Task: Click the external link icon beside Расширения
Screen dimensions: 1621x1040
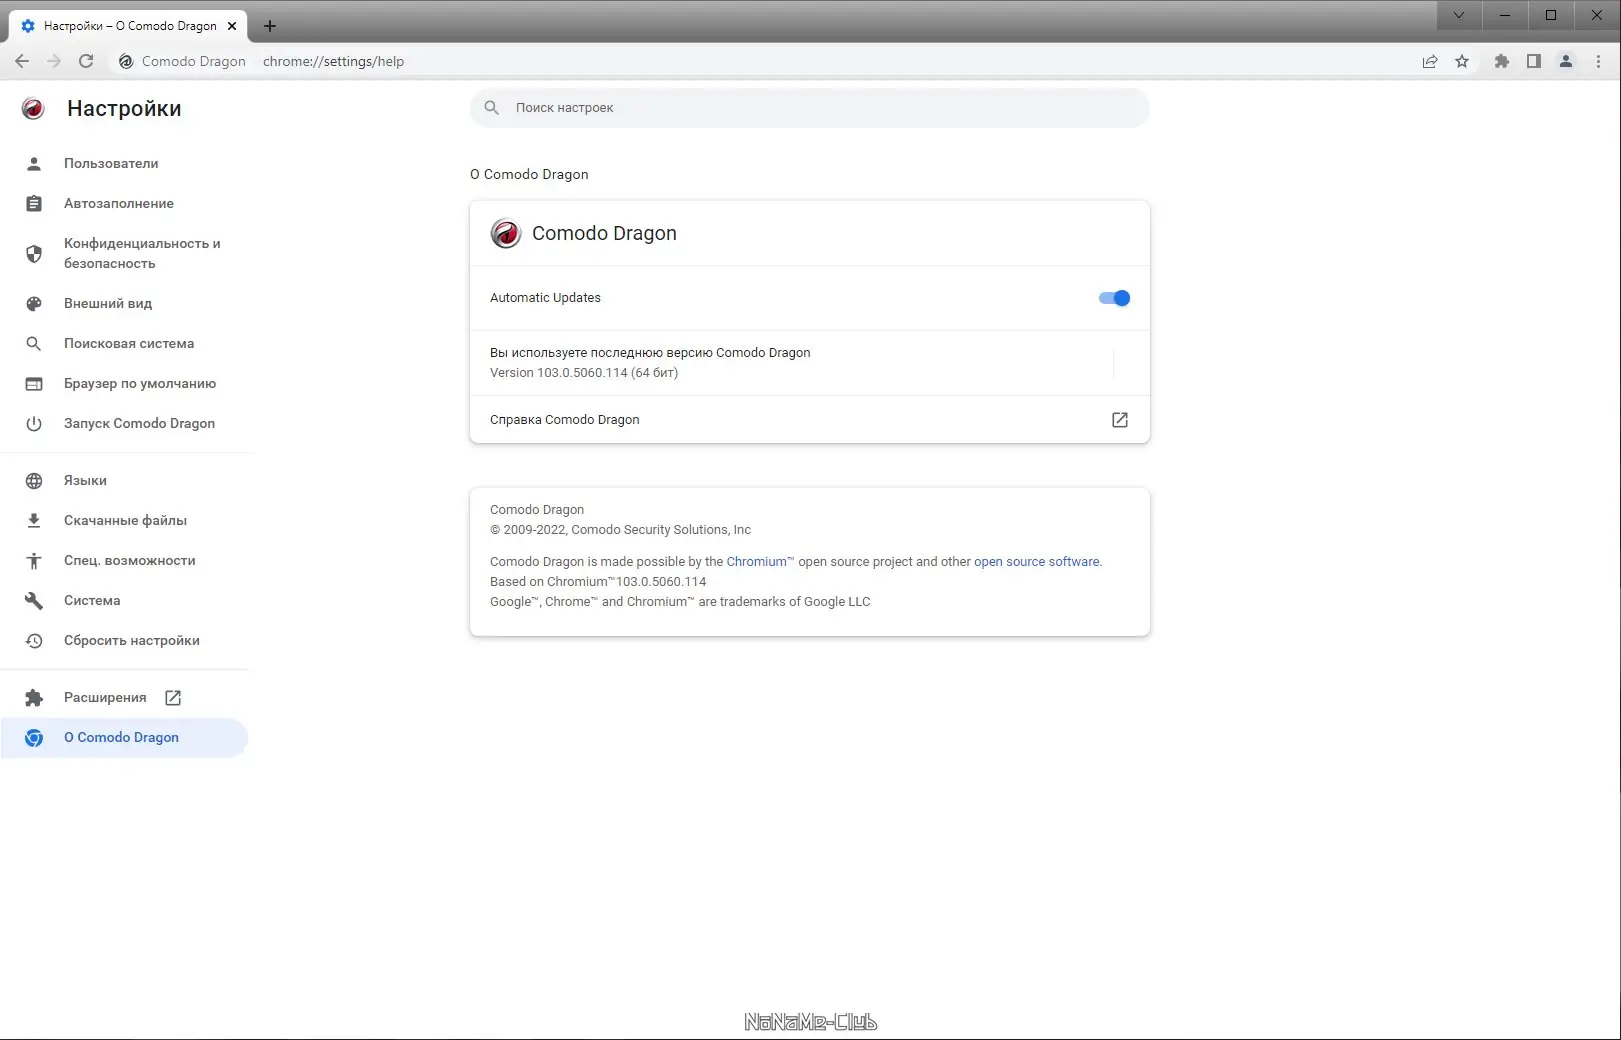Action: point(173,697)
